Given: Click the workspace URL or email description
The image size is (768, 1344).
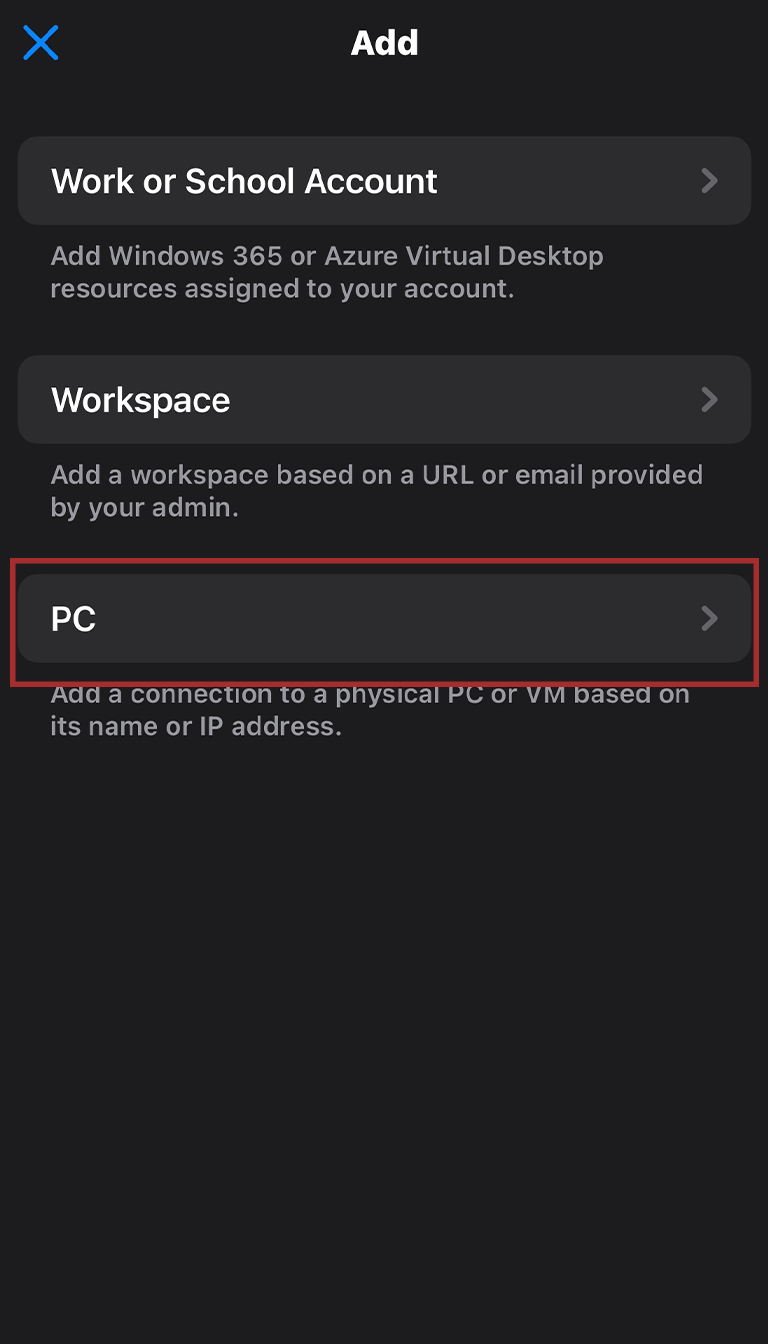Looking at the screenshot, I should click(x=376, y=475).
